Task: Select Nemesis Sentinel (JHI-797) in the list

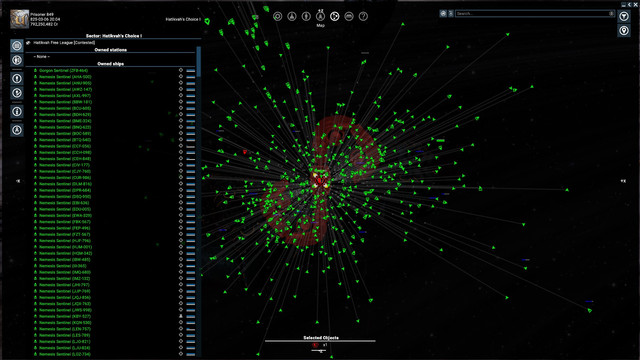Action: [64, 284]
